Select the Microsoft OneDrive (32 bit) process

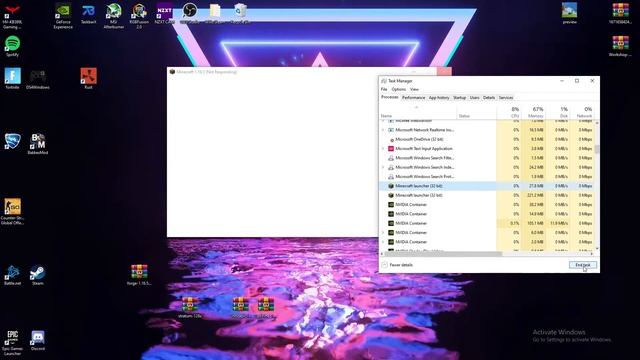coord(487,139)
